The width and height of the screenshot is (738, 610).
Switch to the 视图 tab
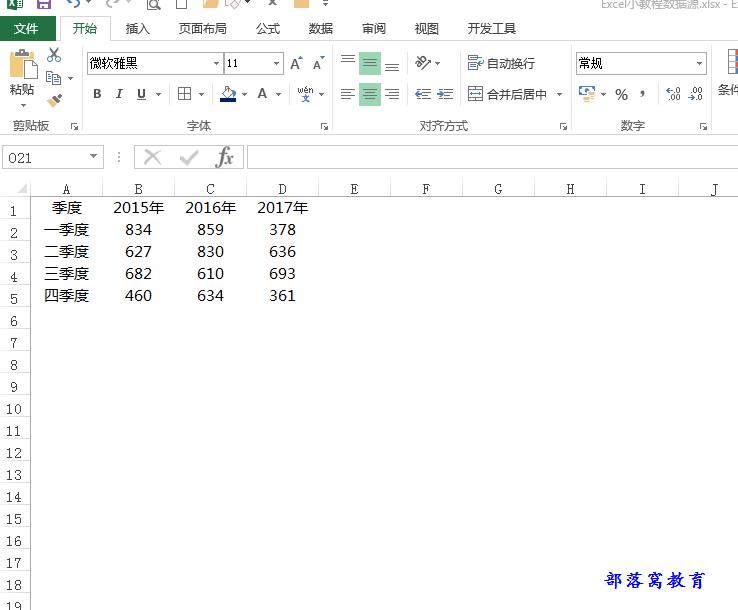coord(426,29)
